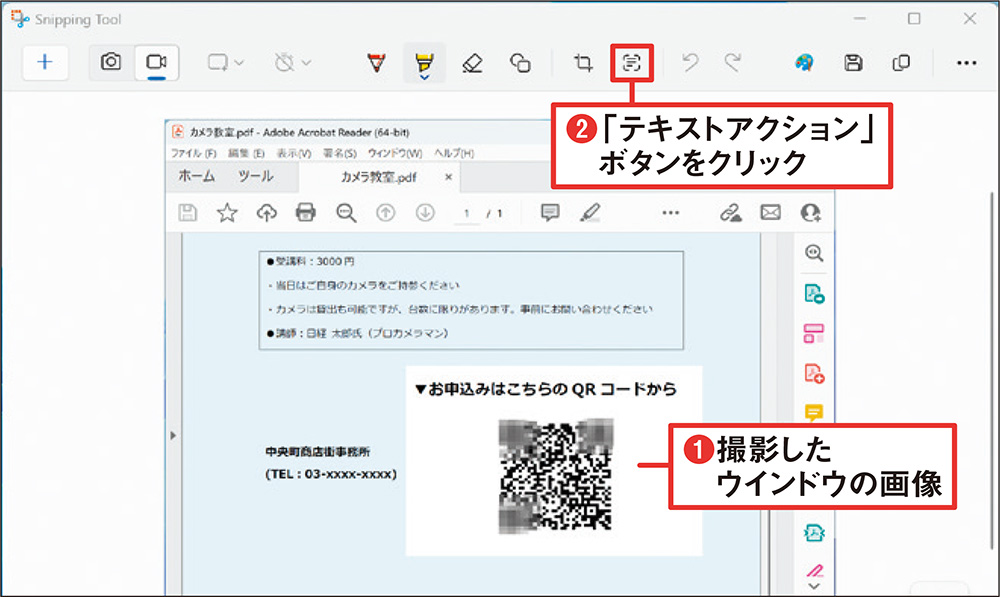Click the Save icon in Snipping Tool toolbar

pos(853,62)
